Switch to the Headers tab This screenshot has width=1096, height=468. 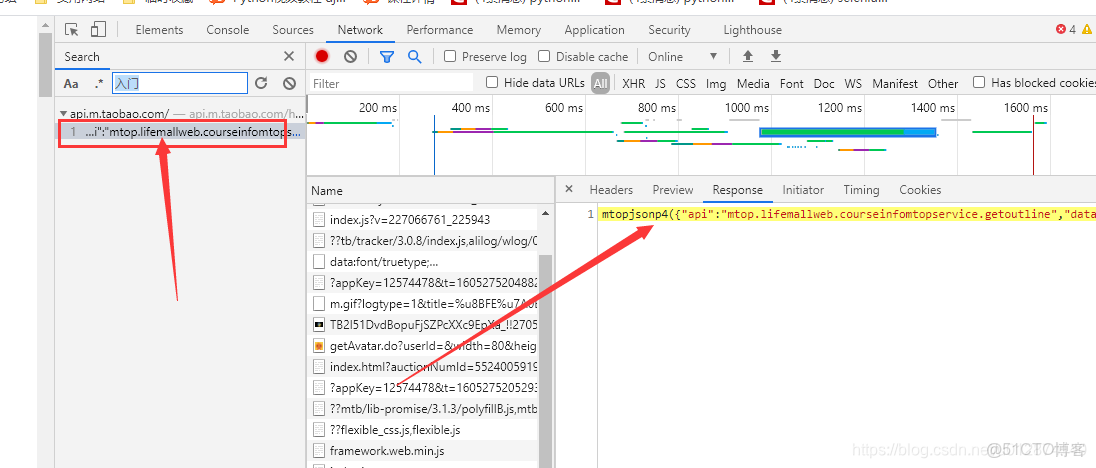tap(611, 190)
